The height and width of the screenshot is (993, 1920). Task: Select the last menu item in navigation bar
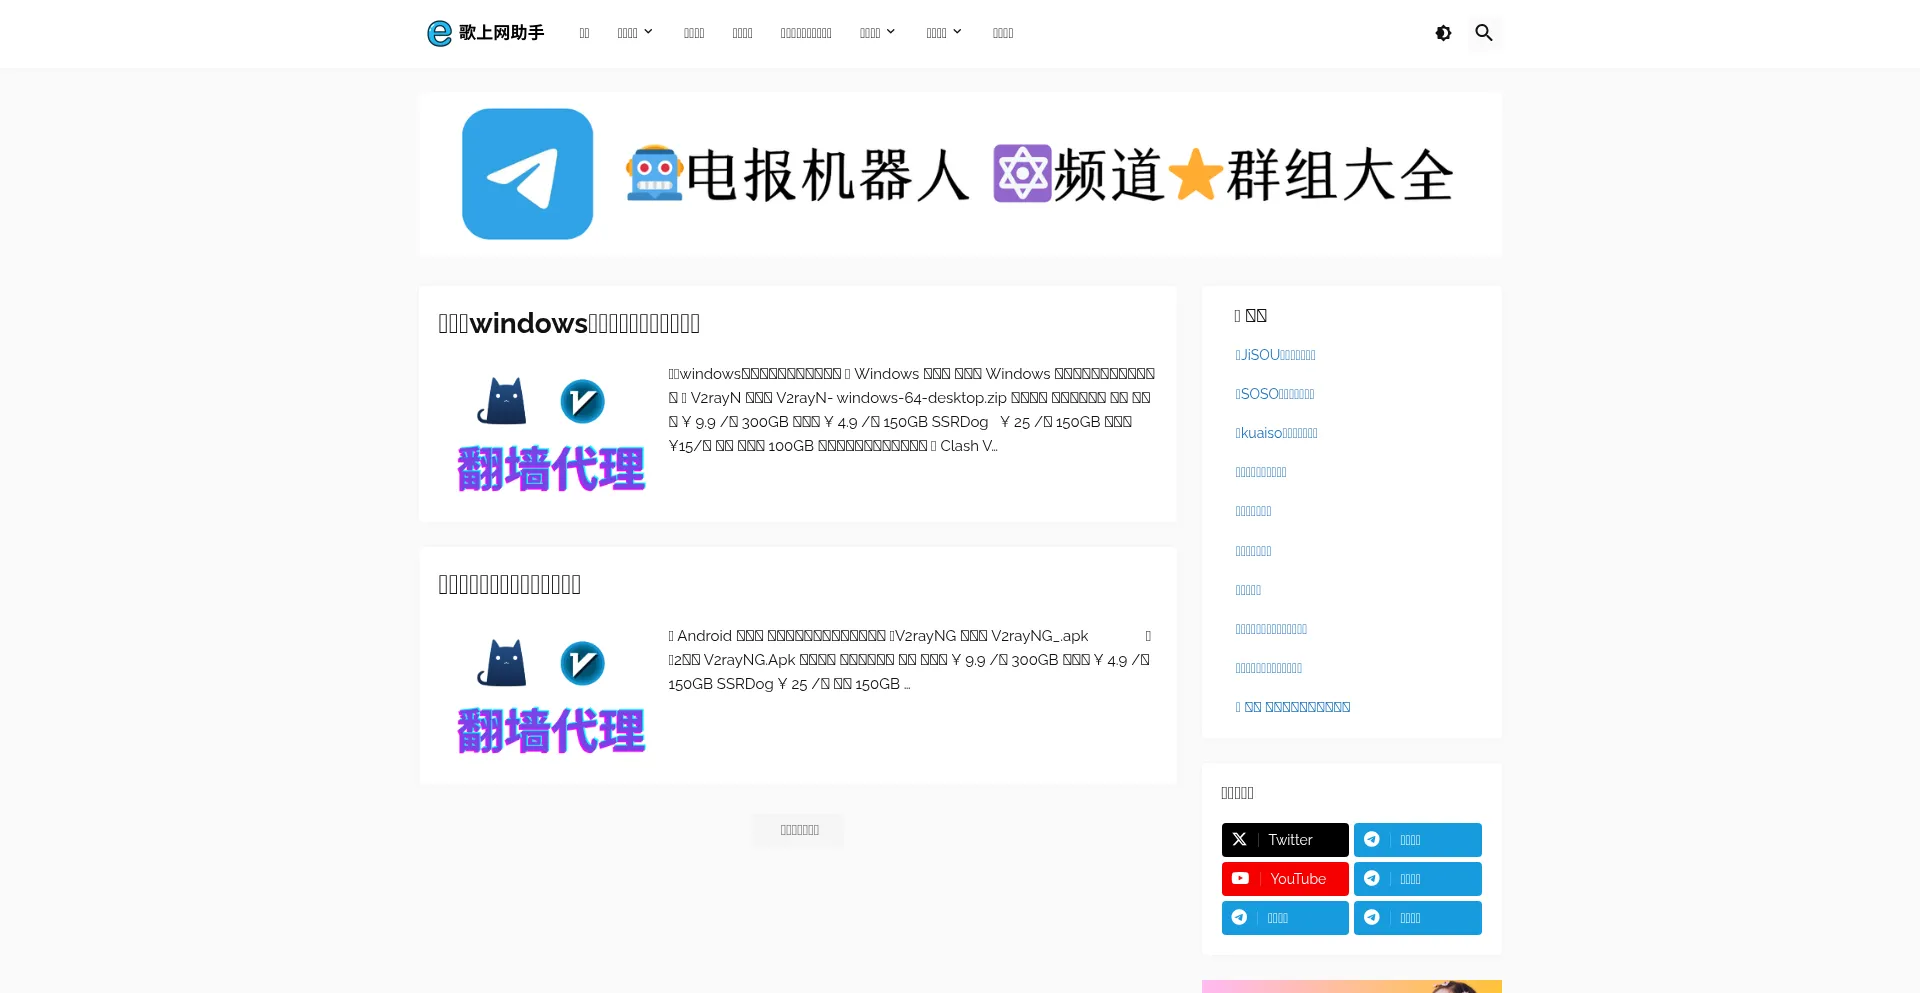(x=1002, y=33)
